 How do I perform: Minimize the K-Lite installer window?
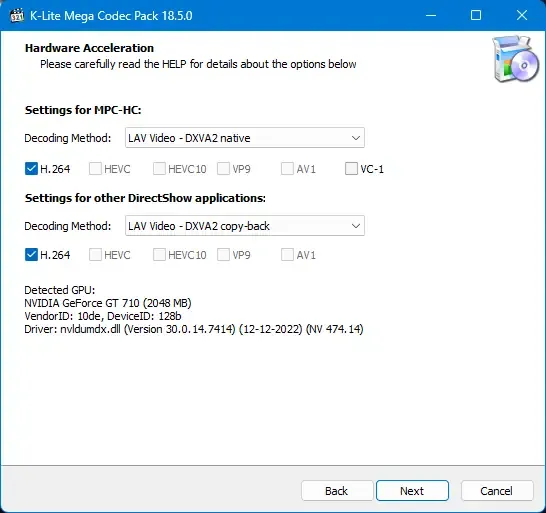click(x=431, y=15)
